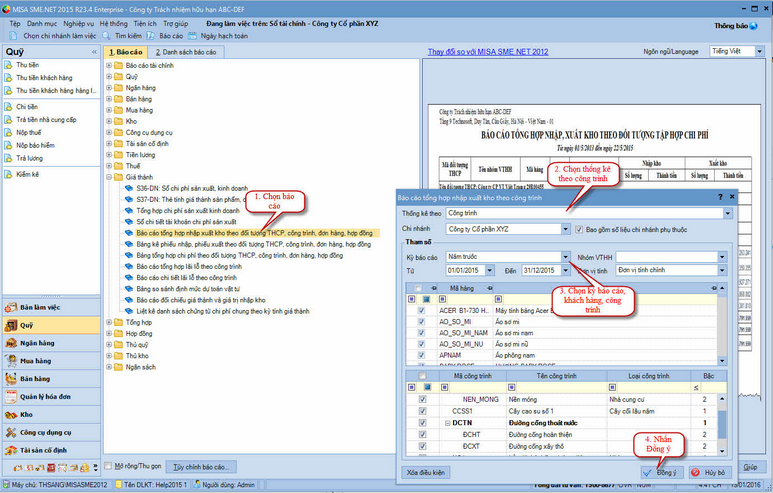Open Nộp bảo hiểm entry

click(35, 145)
